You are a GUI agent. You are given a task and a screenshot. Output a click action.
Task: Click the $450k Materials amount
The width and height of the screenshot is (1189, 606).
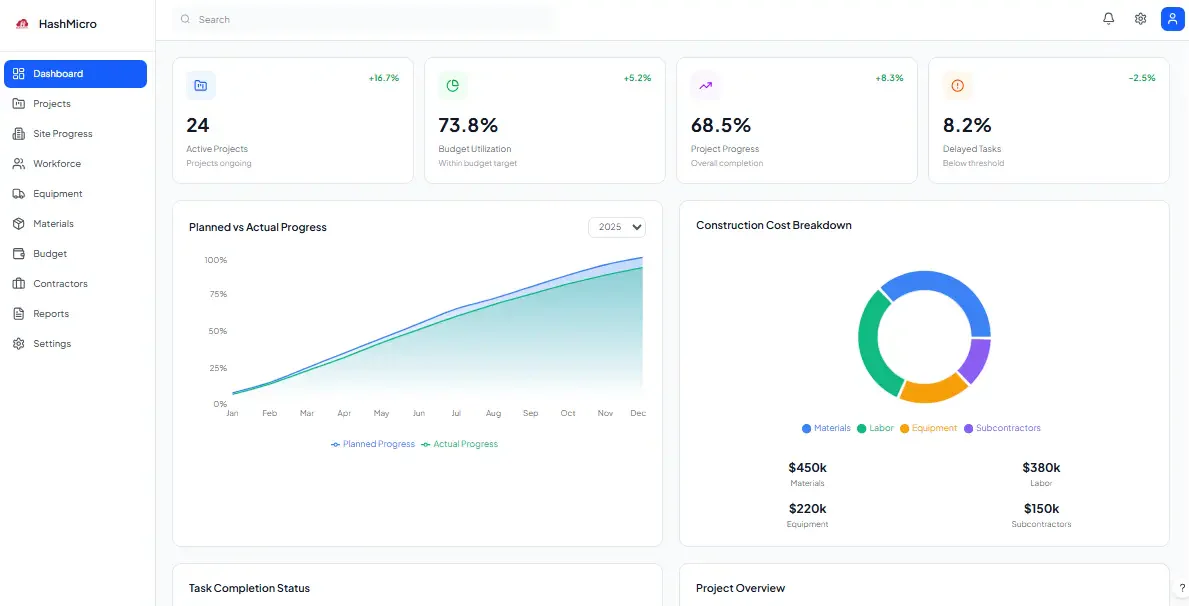point(808,468)
